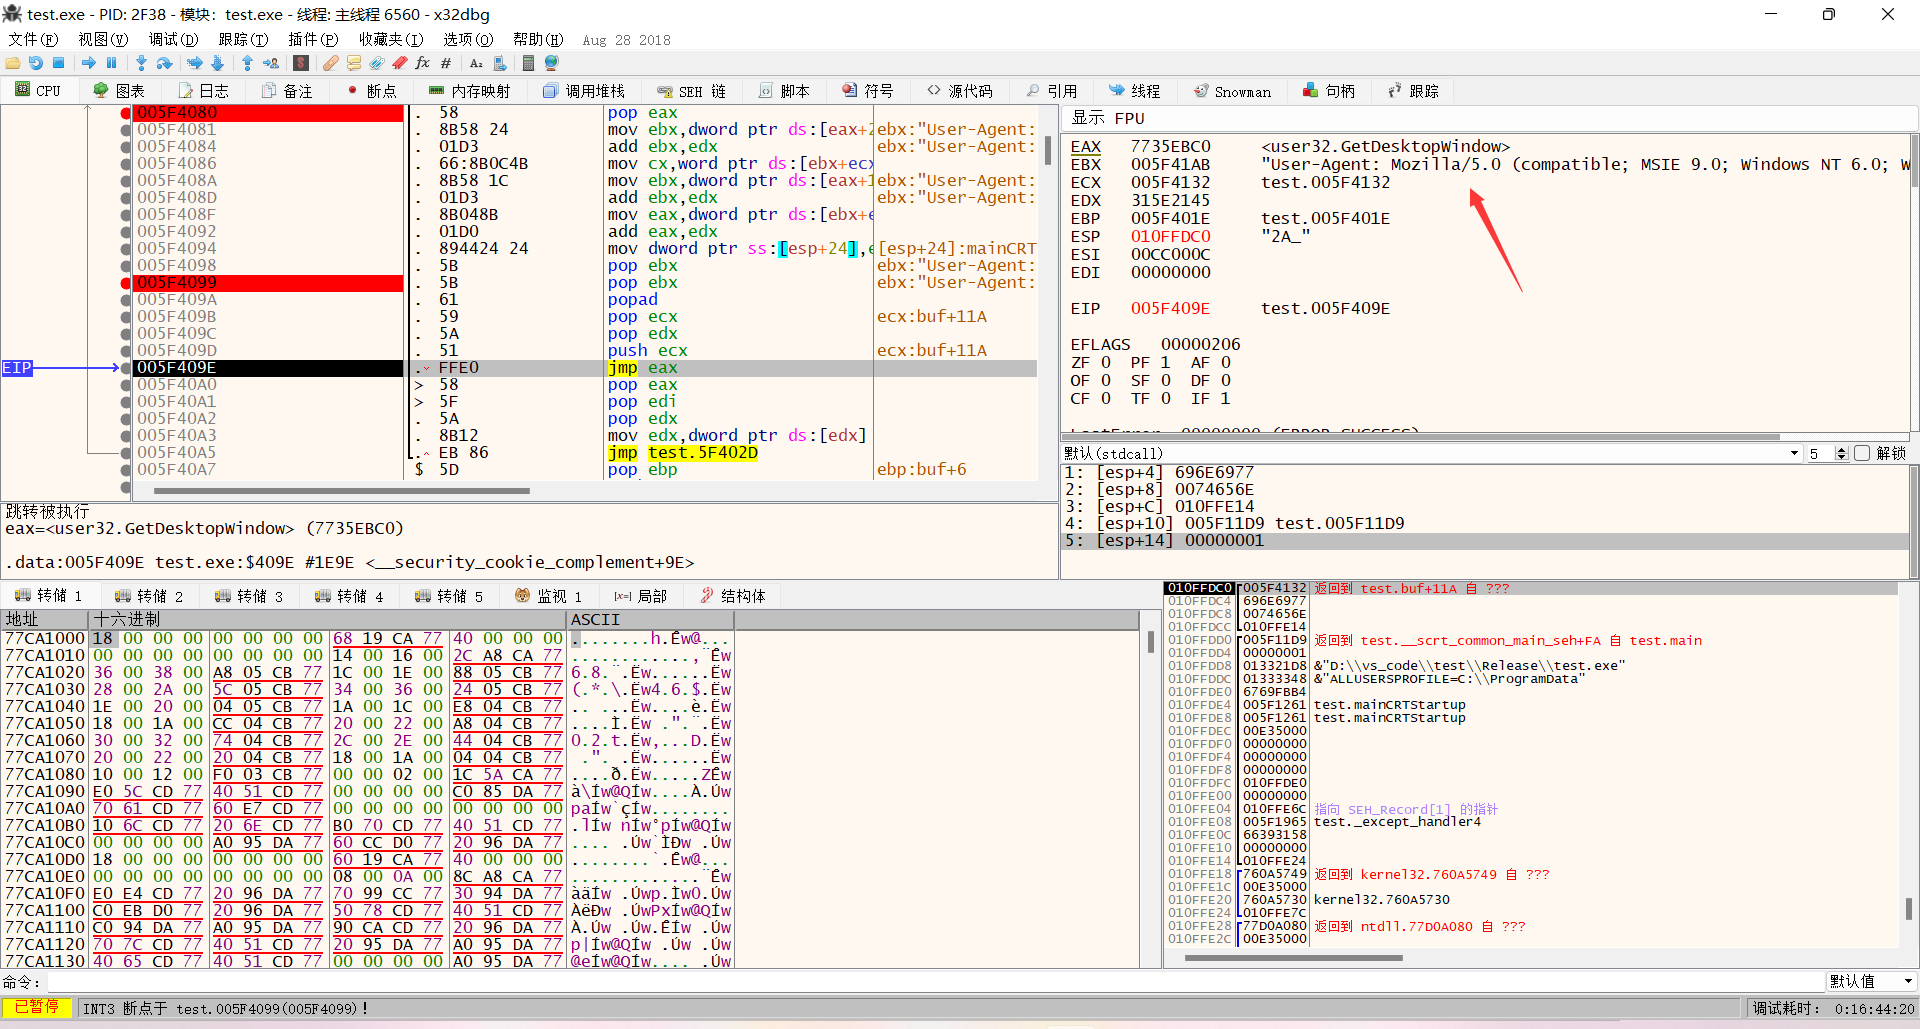The image size is (1920, 1029).
Task: Select stack argument row 4: [esp+10]
Action: pyautogui.click(x=1485, y=524)
